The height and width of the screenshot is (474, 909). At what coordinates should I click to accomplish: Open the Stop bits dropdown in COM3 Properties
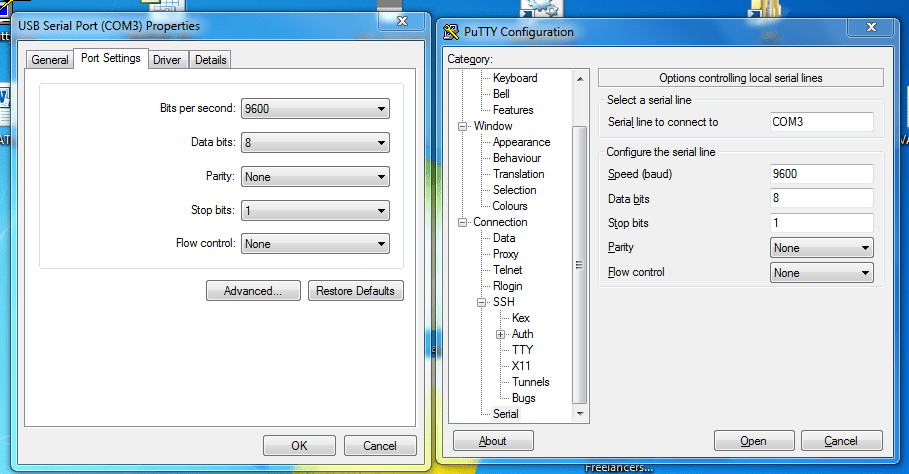[x=315, y=210]
